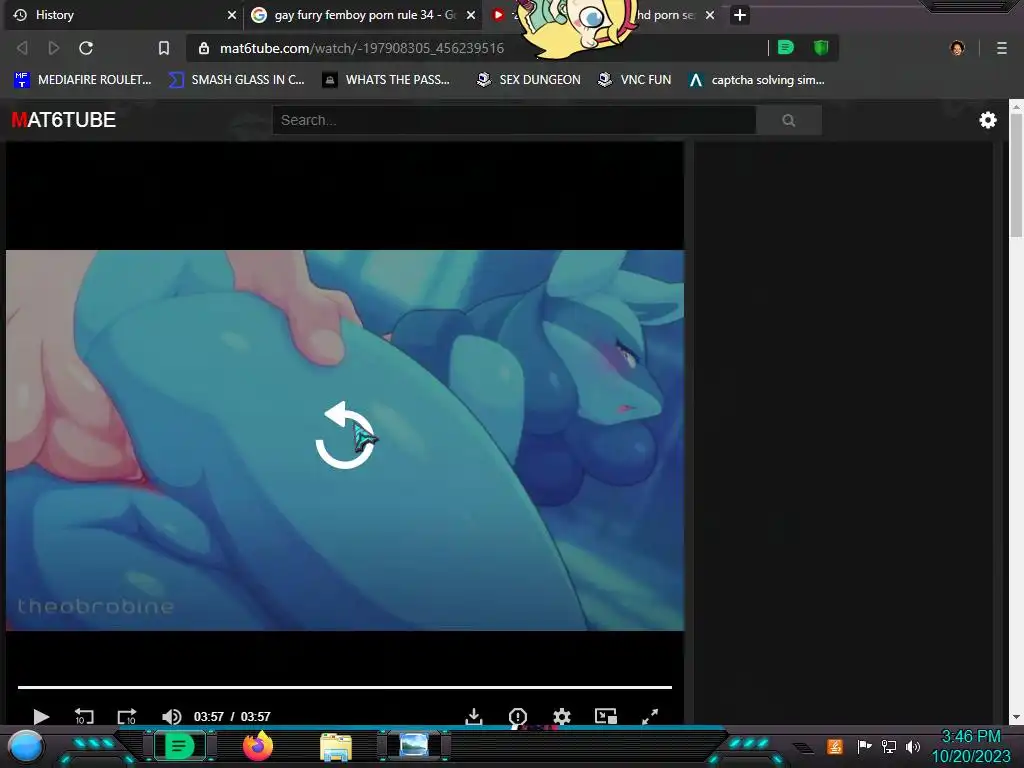This screenshot has width=1024, height=768.
Task: Open the green chat app on the taskbar
Action: (178, 746)
